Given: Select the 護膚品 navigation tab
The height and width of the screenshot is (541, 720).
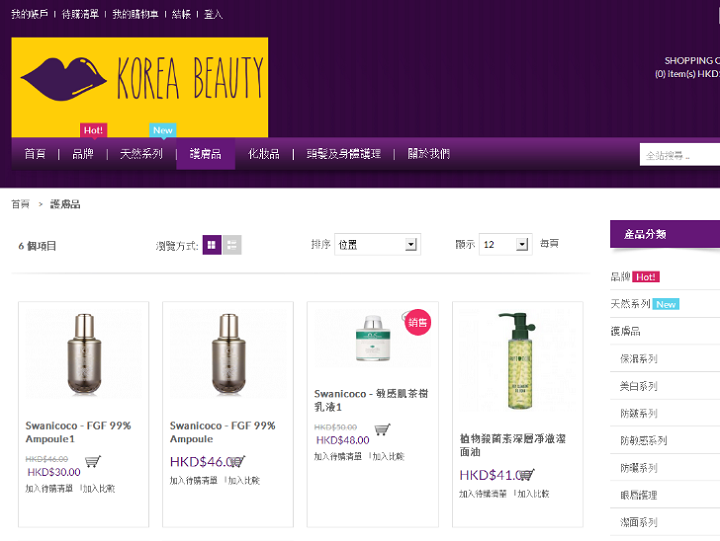Looking at the screenshot, I should (x=206, y=154).
